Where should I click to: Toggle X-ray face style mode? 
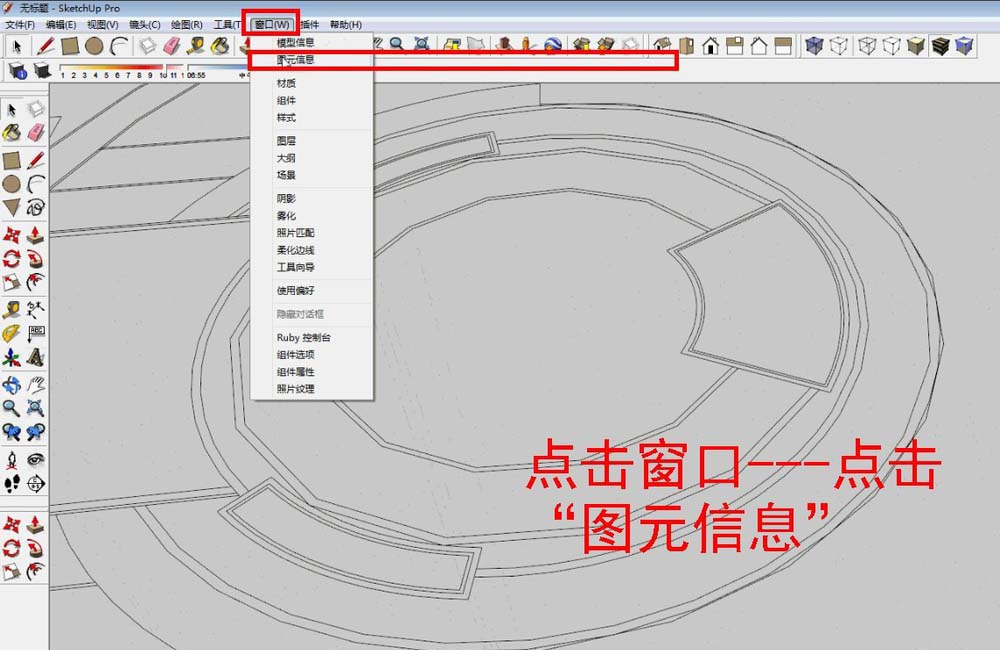click(x=814, y=45)
